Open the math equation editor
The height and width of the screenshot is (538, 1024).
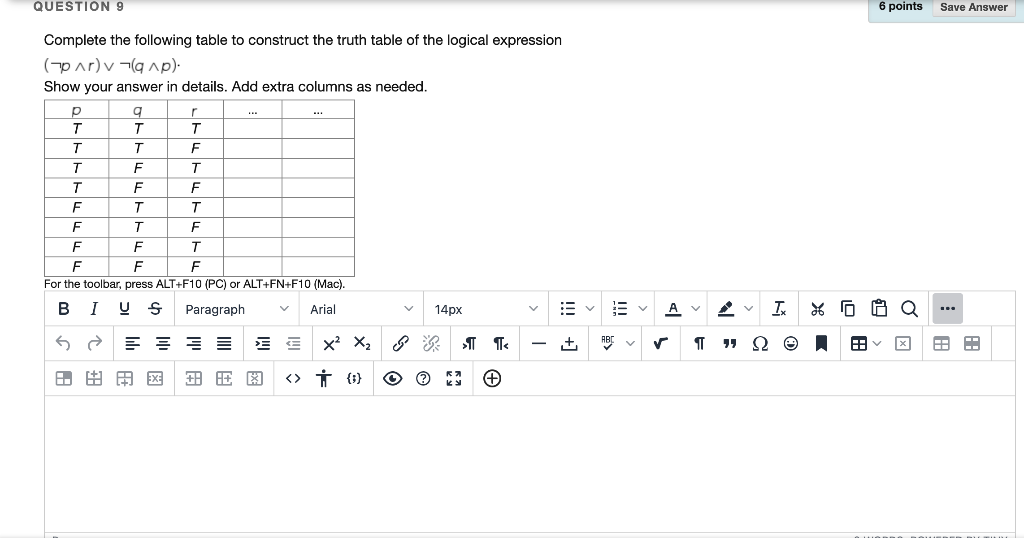660,343
